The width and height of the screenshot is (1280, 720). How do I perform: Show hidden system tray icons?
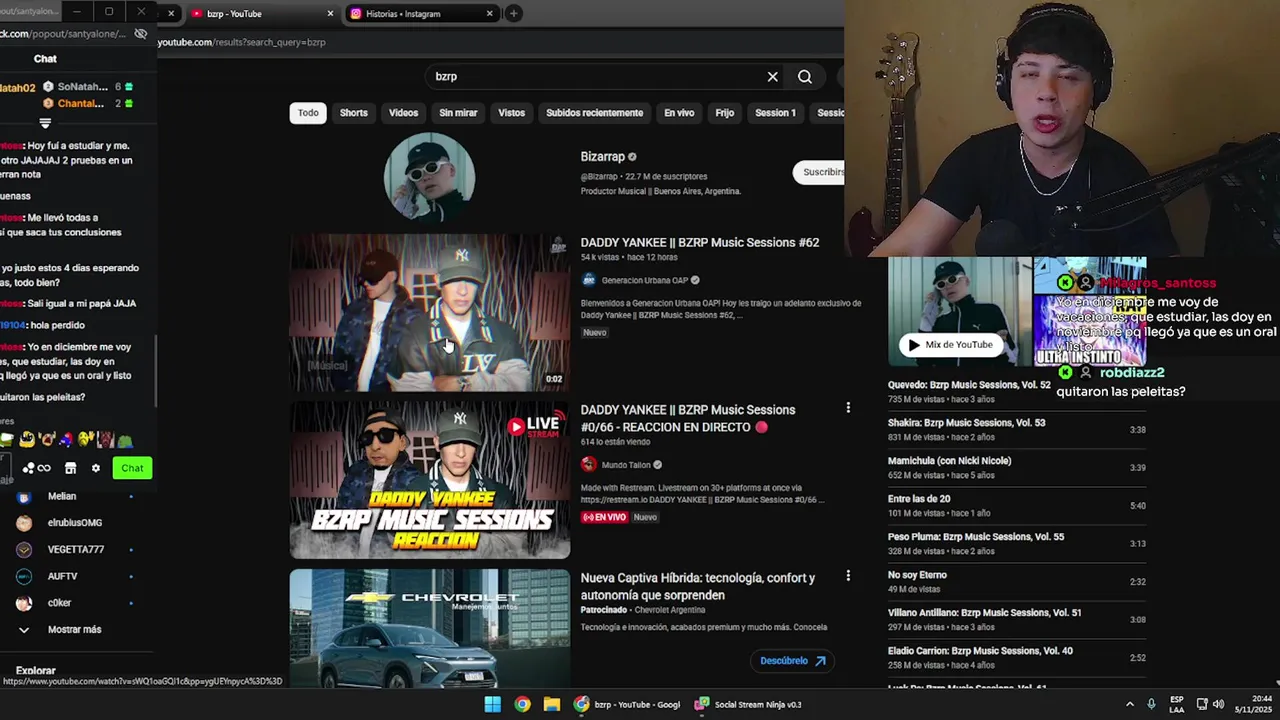point(1130,704)
